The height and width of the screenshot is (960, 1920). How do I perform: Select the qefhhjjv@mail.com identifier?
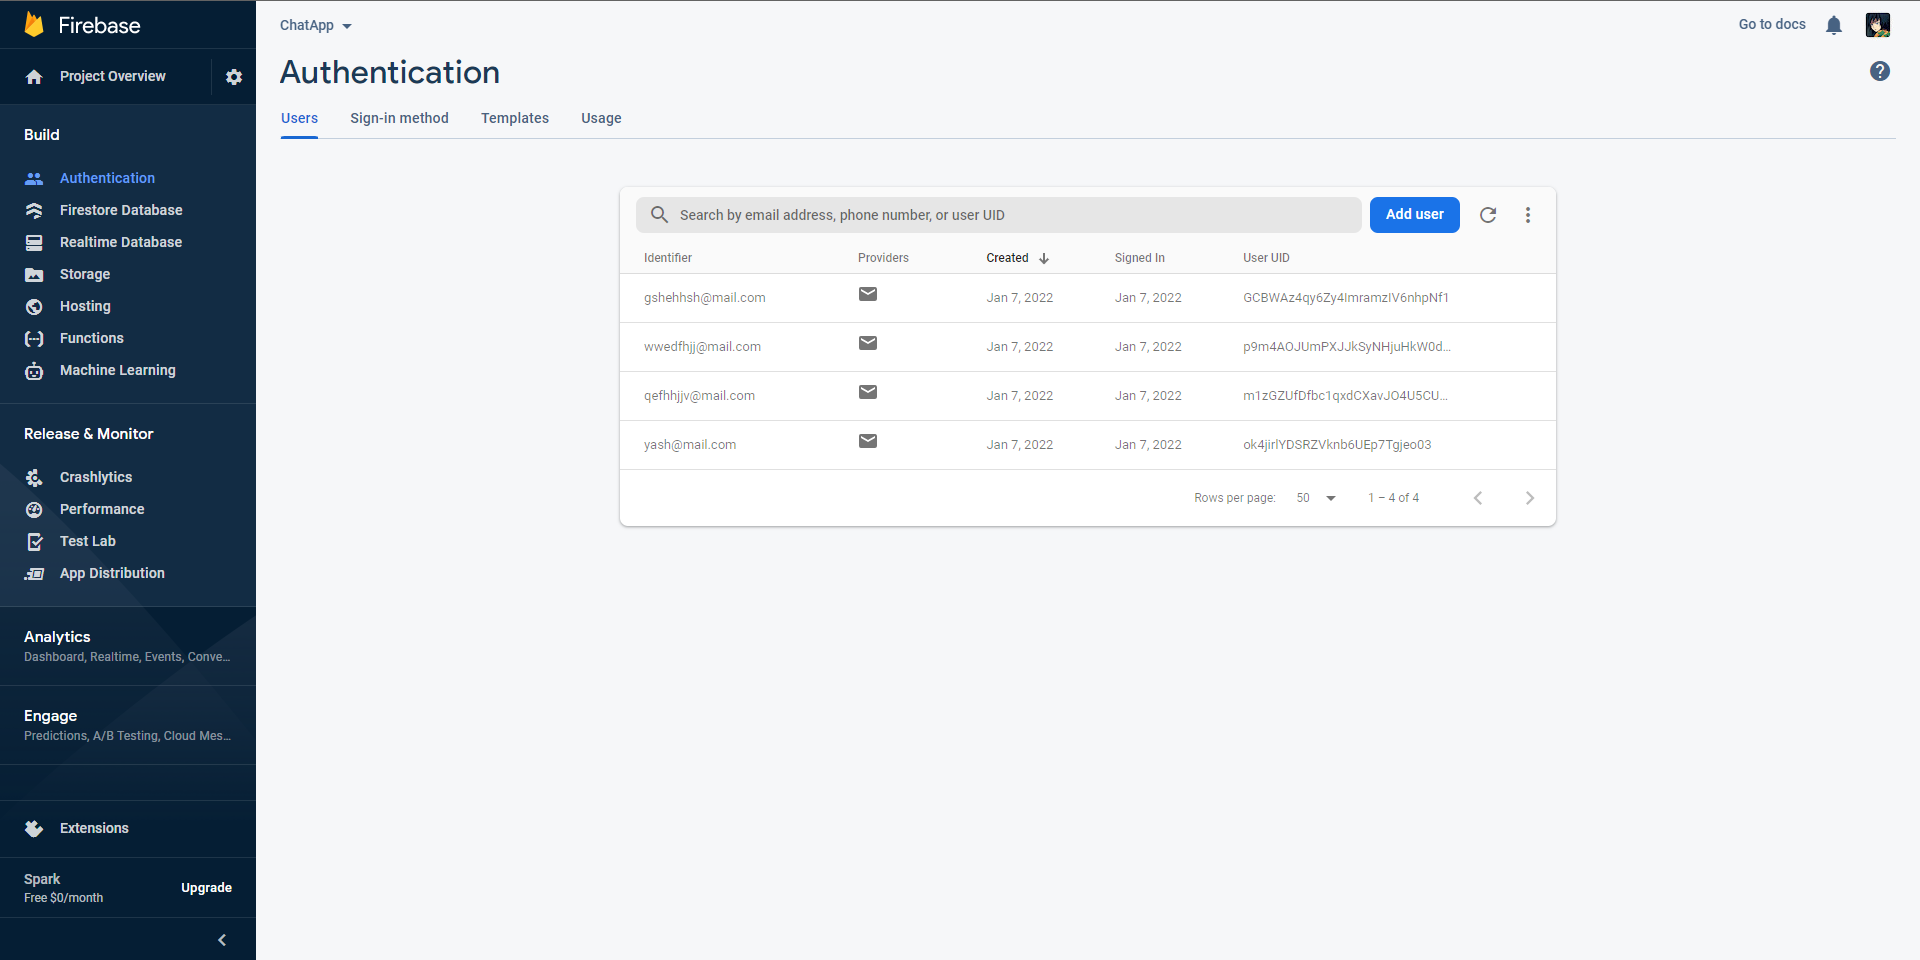(x=699, y=396)
